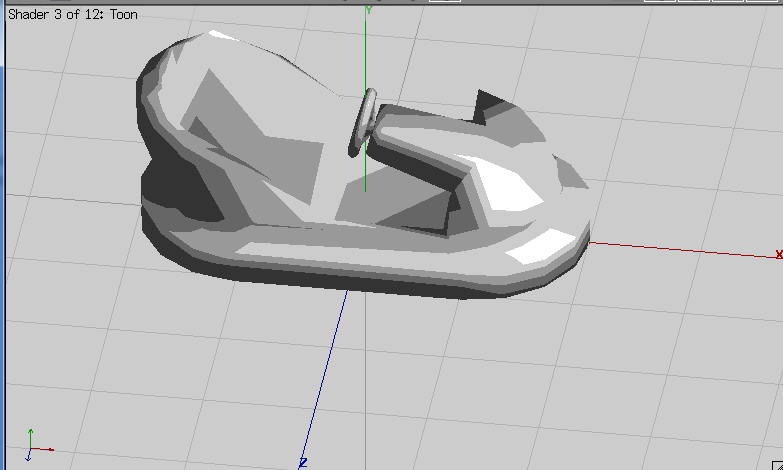This screenshot has width=783, height=470.
Task: Click the red arrow of the corner gizmo
Action: point(45,450)
